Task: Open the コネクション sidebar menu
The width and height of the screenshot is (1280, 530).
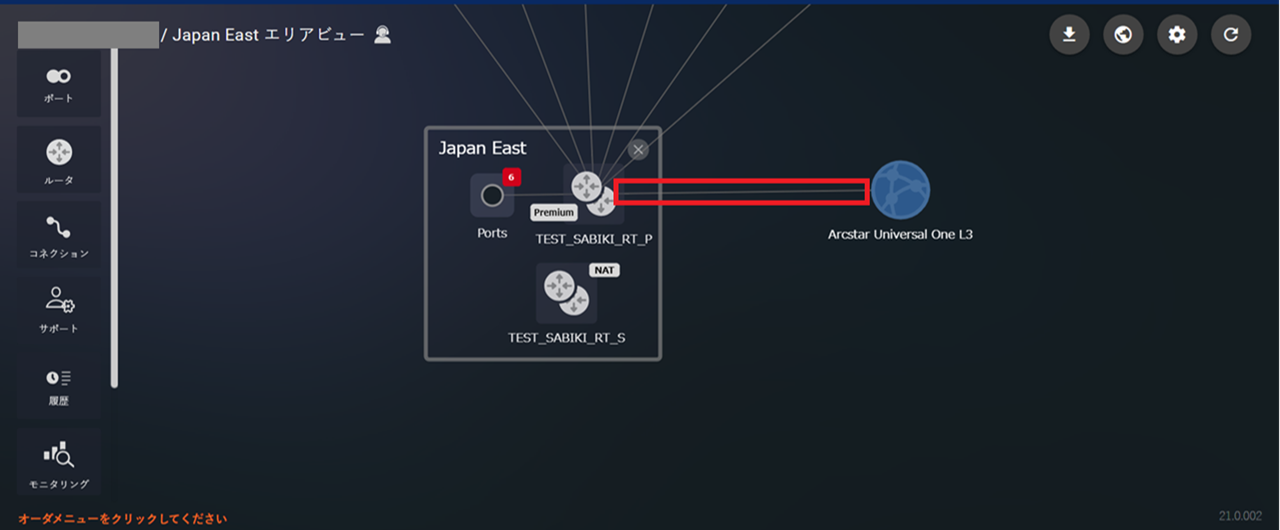Action: [59, 236]
